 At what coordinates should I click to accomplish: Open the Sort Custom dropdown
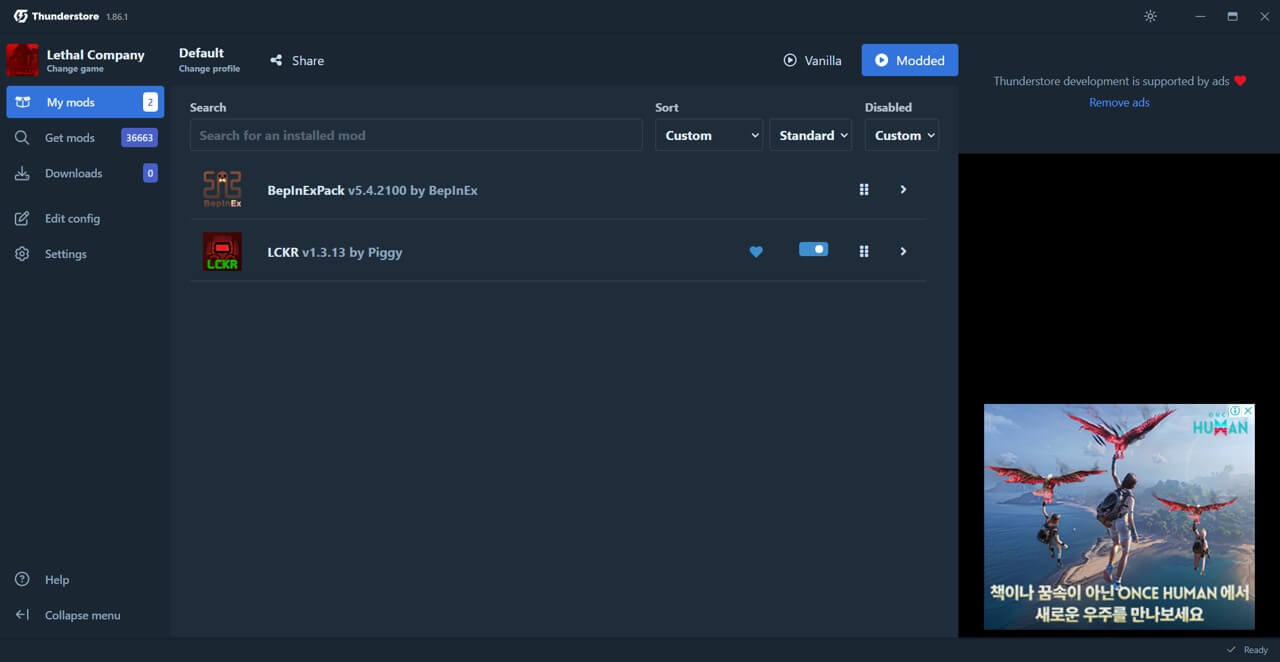[708, 135]
